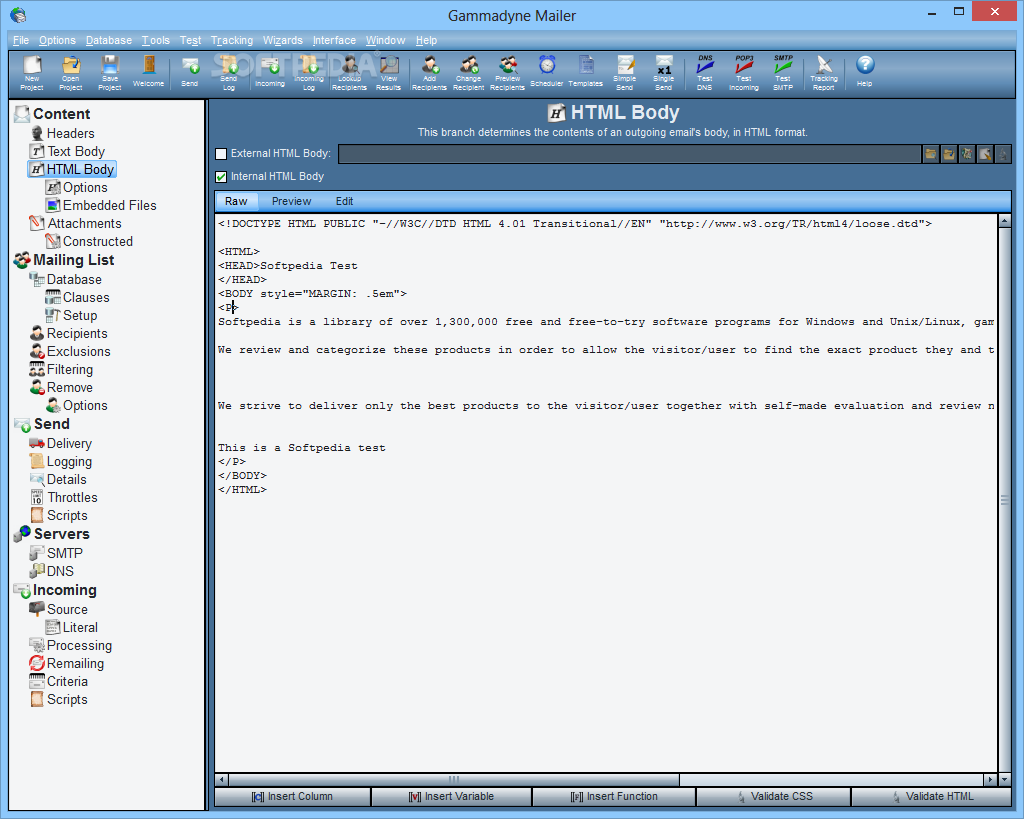Open the Database menu
The height and width of the screenshot is (819, 1024).
108,40
